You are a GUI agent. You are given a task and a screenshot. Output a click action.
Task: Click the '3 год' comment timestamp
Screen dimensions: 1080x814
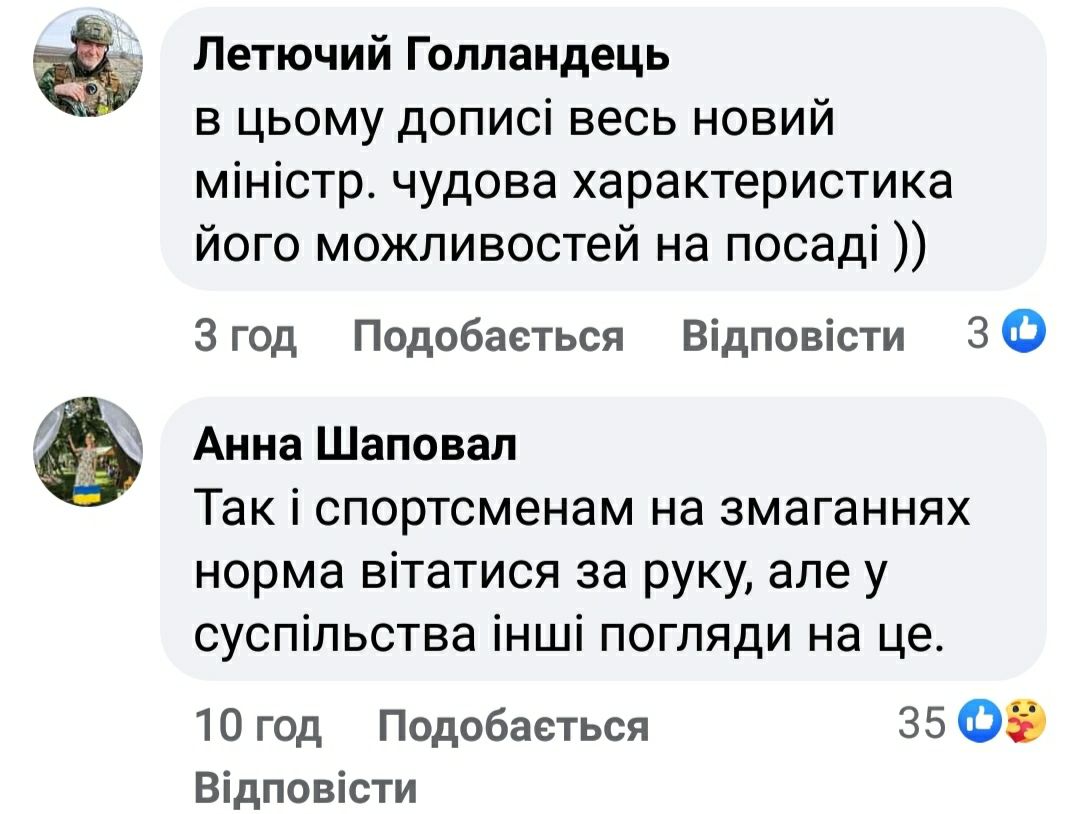click(x=245, y=337)
